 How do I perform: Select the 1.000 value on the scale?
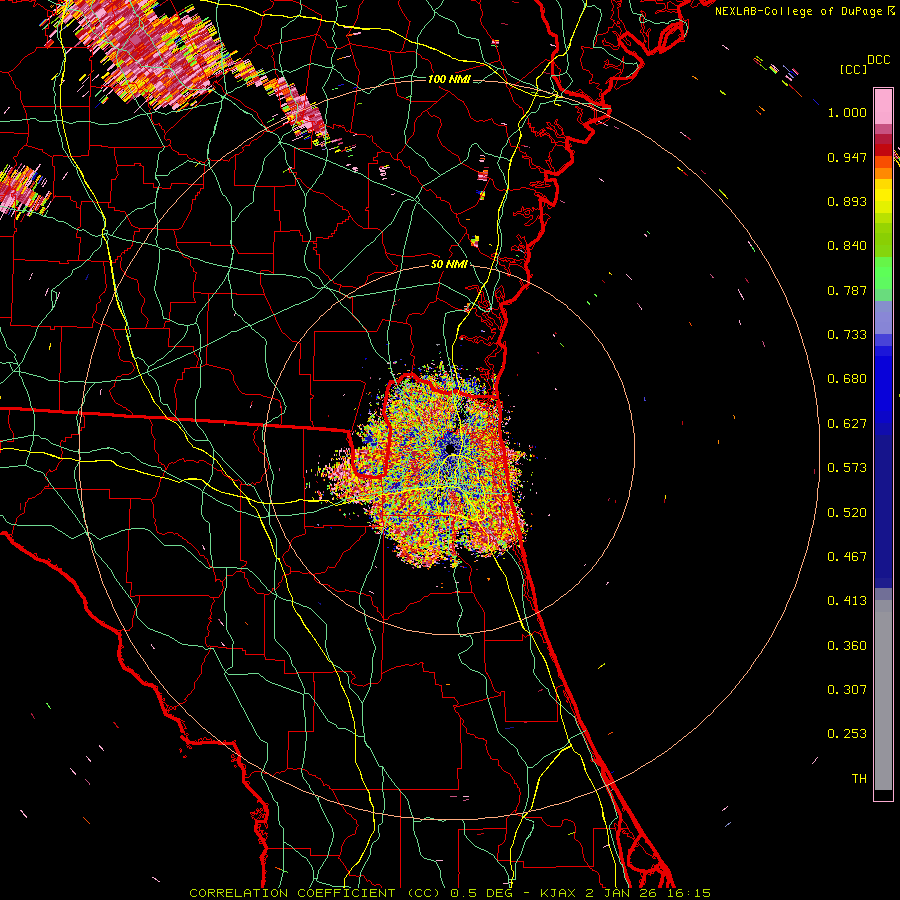tap(847, 112)
